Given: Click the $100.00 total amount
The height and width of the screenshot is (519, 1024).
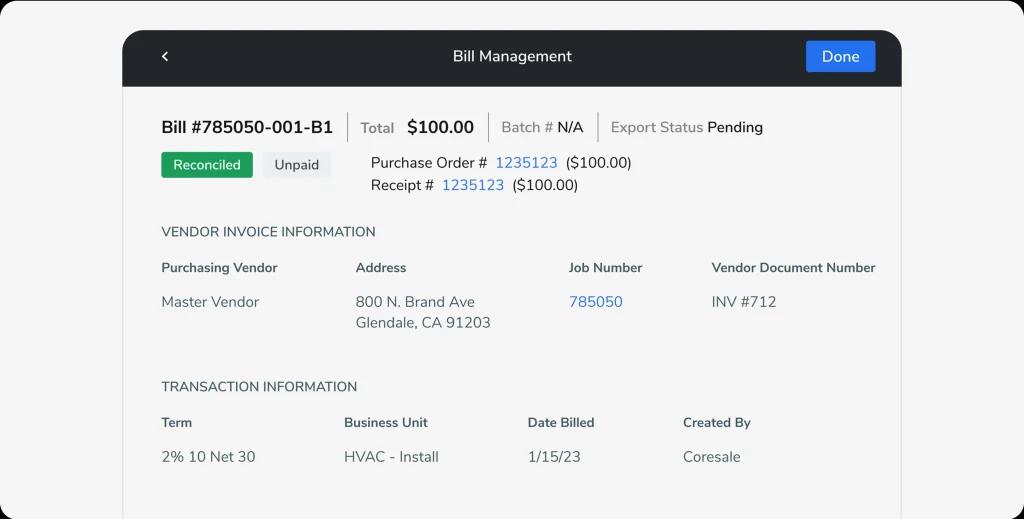Looking at the screenshot, I should click(440, 127).
